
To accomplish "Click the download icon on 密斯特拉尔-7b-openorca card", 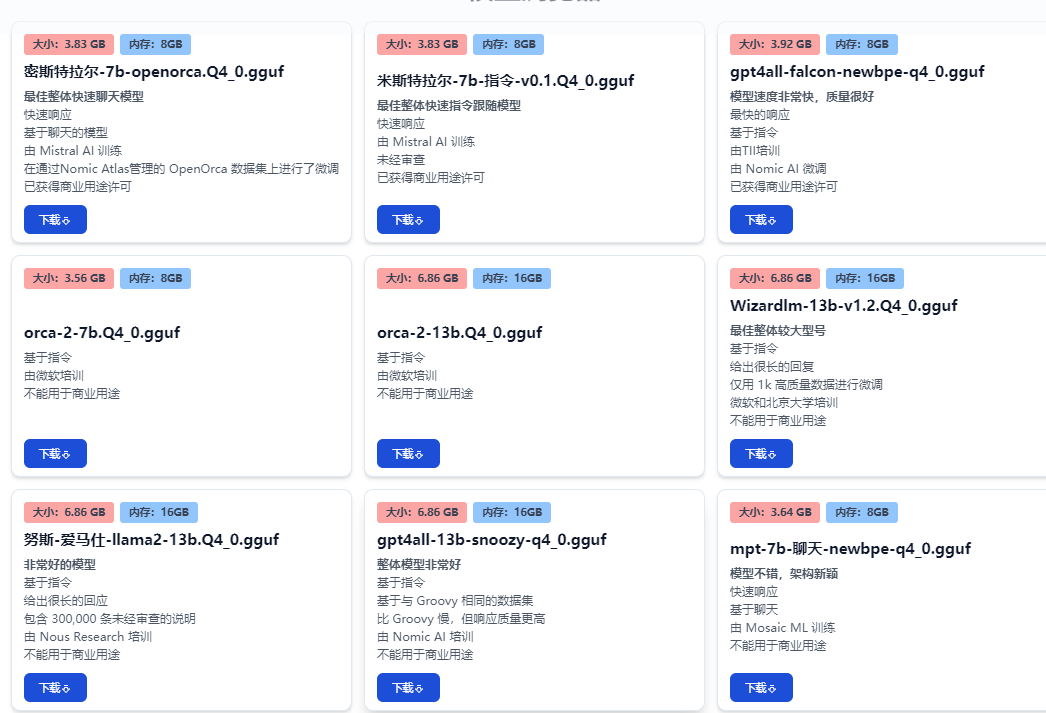I will [67, 219].
